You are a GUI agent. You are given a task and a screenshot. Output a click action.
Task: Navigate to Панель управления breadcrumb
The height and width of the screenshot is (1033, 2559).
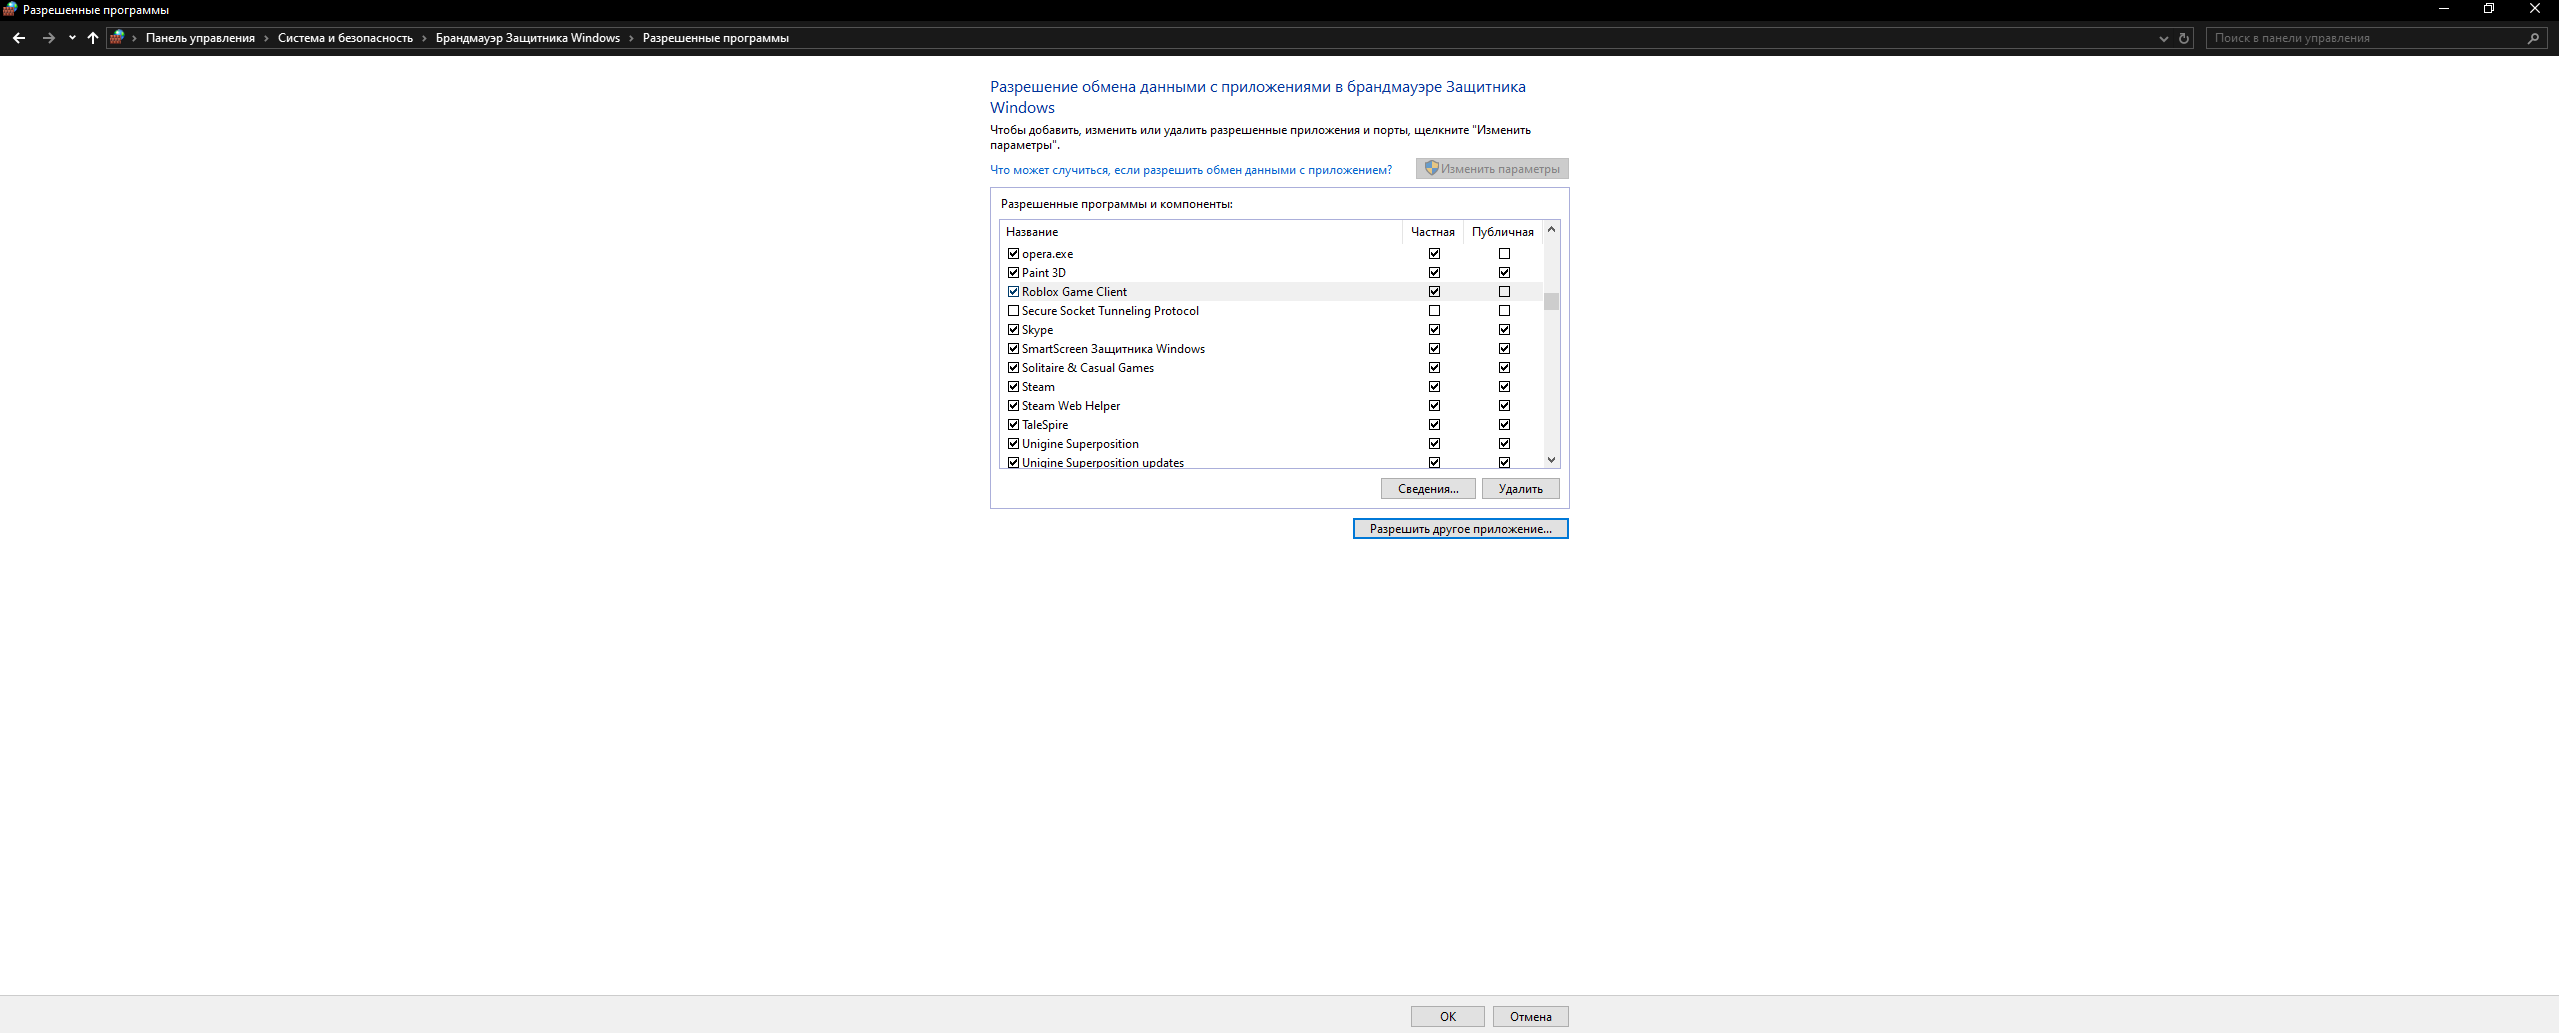(200, 38)
